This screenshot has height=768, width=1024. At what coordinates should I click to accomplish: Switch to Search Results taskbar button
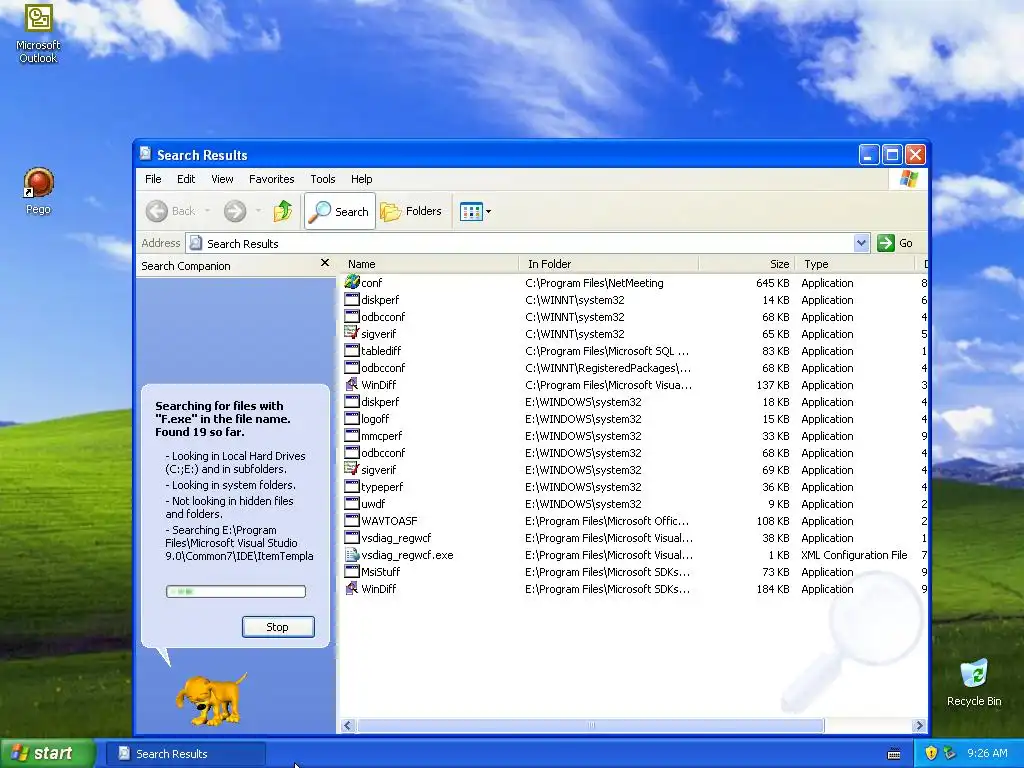(185, 754)
